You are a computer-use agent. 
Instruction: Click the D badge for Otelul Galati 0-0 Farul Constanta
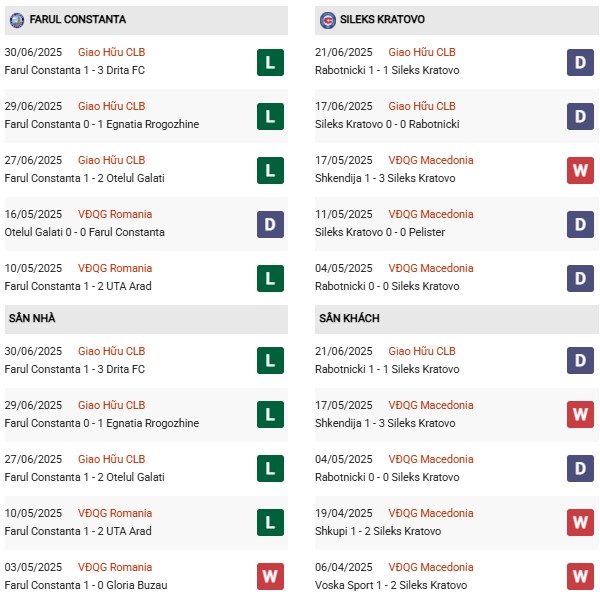270,224
